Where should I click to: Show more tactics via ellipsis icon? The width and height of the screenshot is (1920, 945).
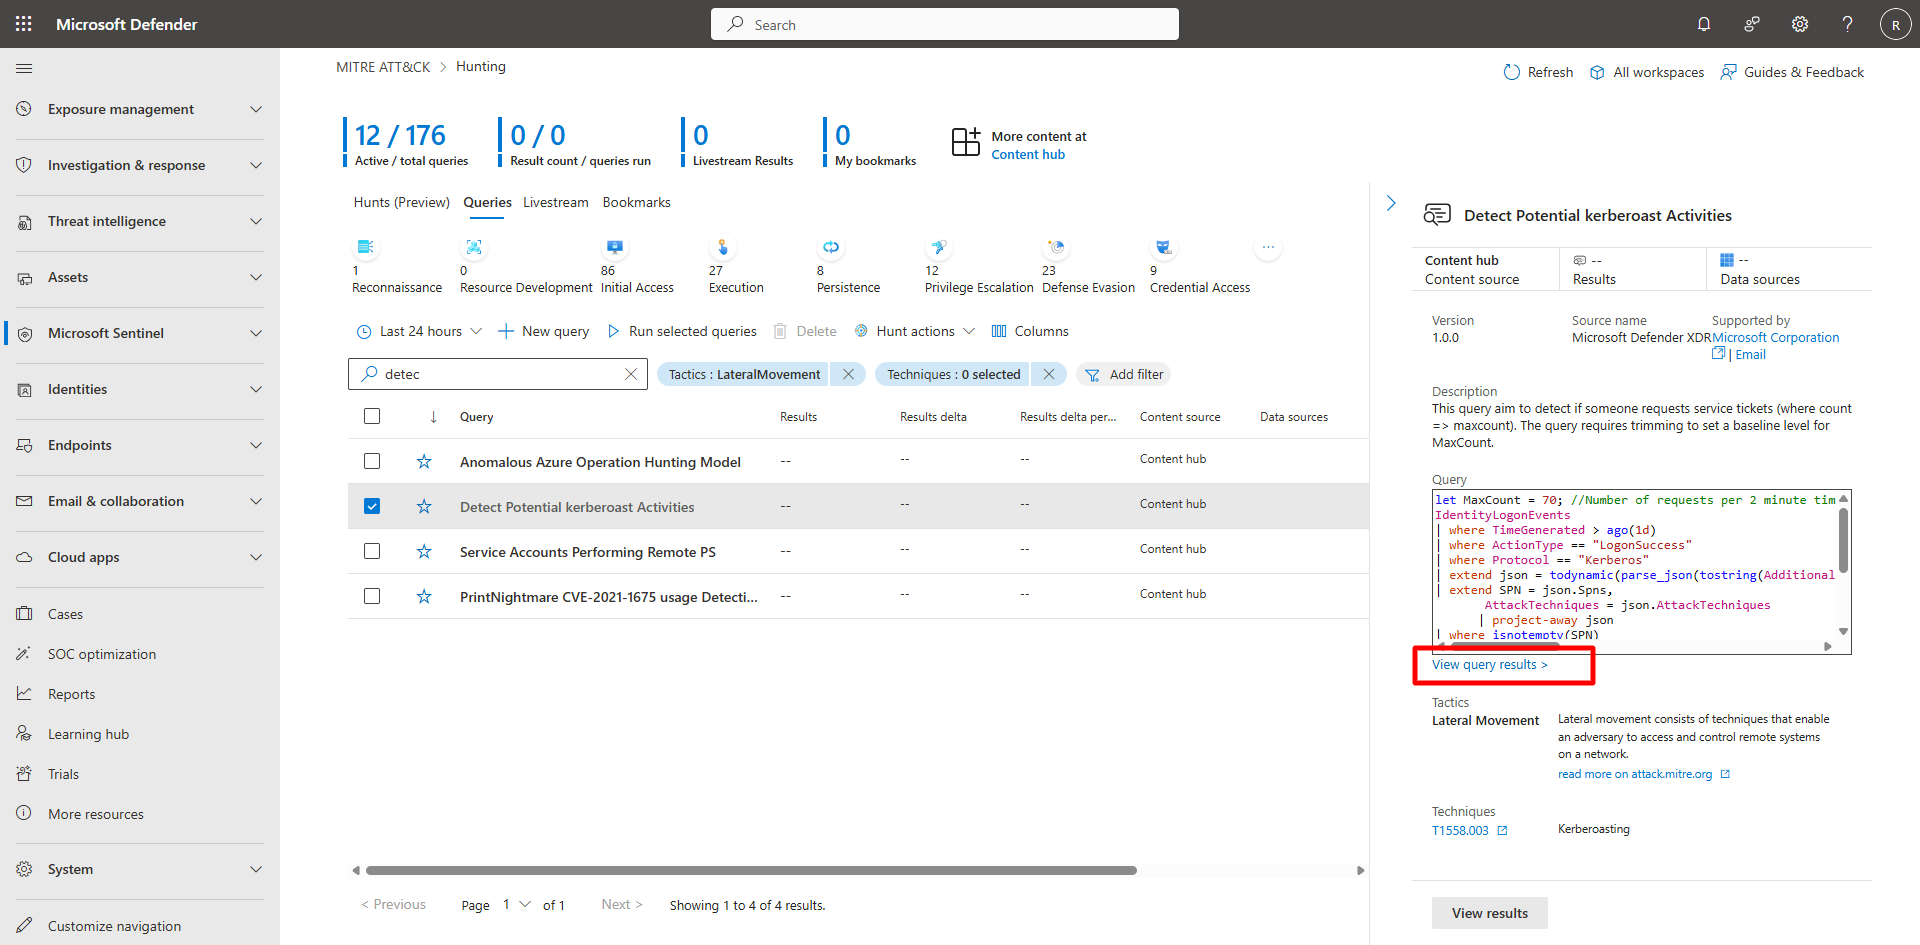[x=1268, y=247]
